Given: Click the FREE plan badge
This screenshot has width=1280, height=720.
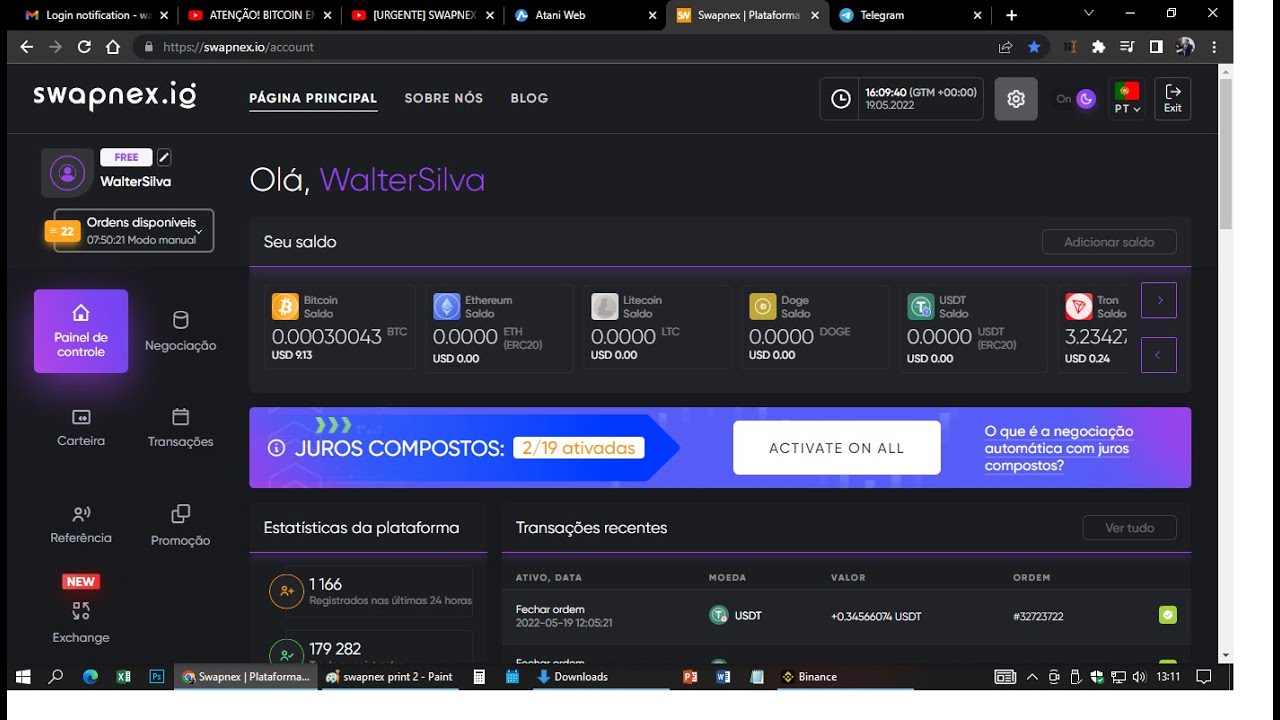Looking at the screenshot, I should click(x=126, y=157).
